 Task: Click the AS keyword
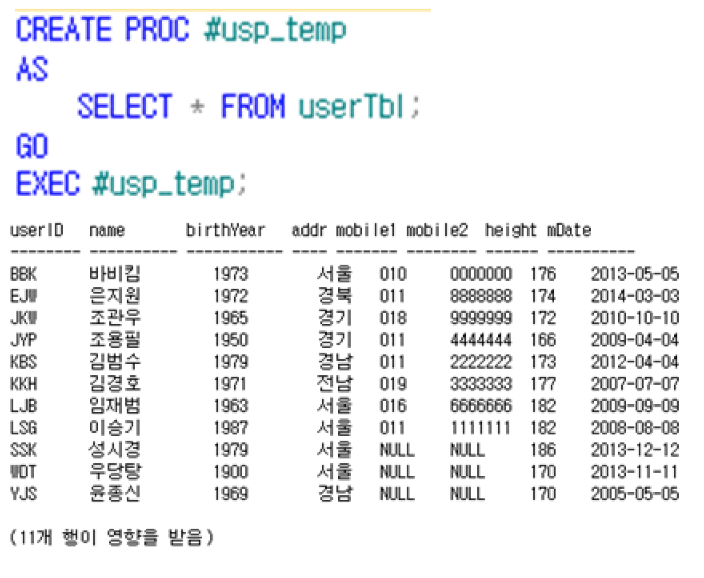pyautogui.click(x=32, y=69)
